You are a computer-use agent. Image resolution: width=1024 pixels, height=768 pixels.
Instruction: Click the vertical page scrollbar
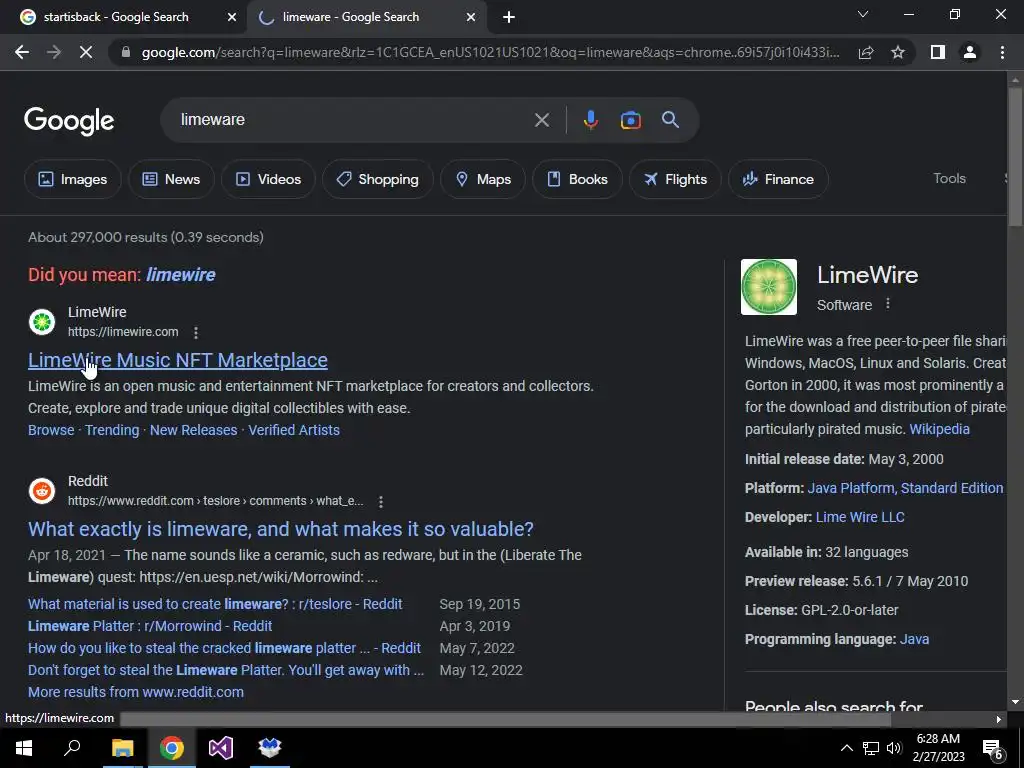pyautogui.click(x=1015, y=157)
